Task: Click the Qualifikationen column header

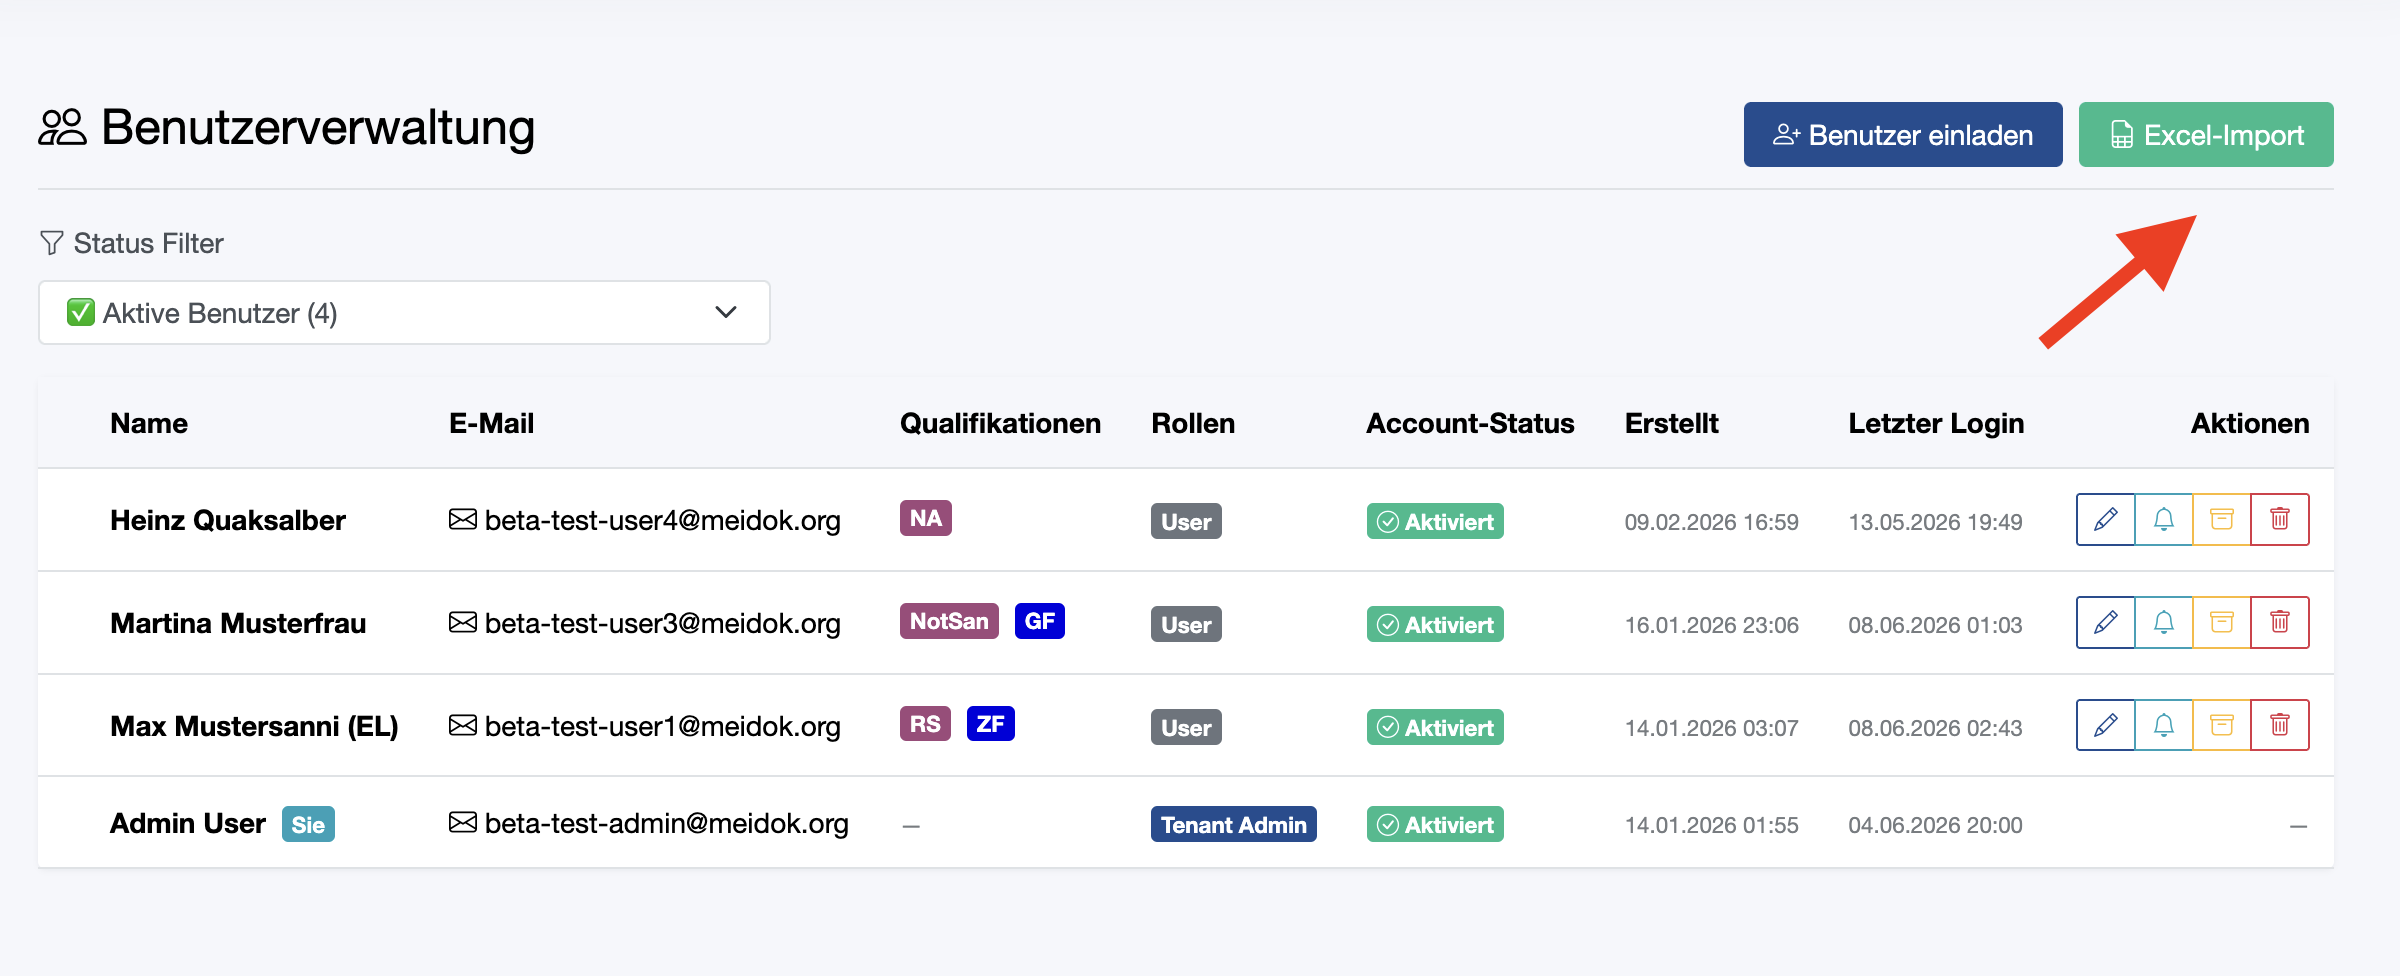Action: tap(1000, 423)
